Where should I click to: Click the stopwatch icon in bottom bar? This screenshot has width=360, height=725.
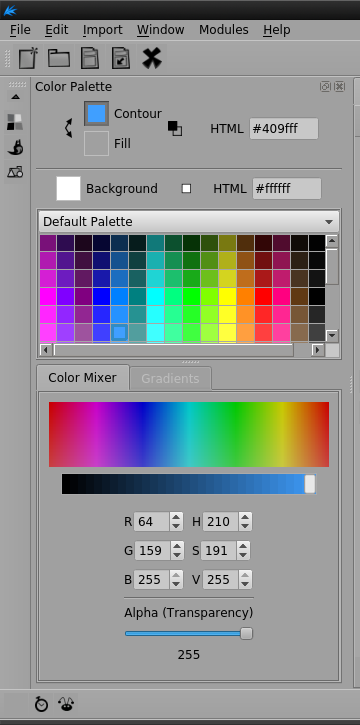(x=42, y=704)
